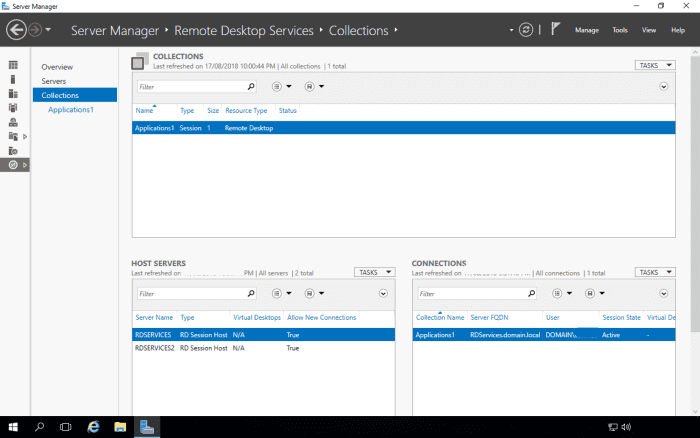Viewport: 700px width, 438px height.
Task: Select the RDSERVICES host server row
Action: [263, 335]
